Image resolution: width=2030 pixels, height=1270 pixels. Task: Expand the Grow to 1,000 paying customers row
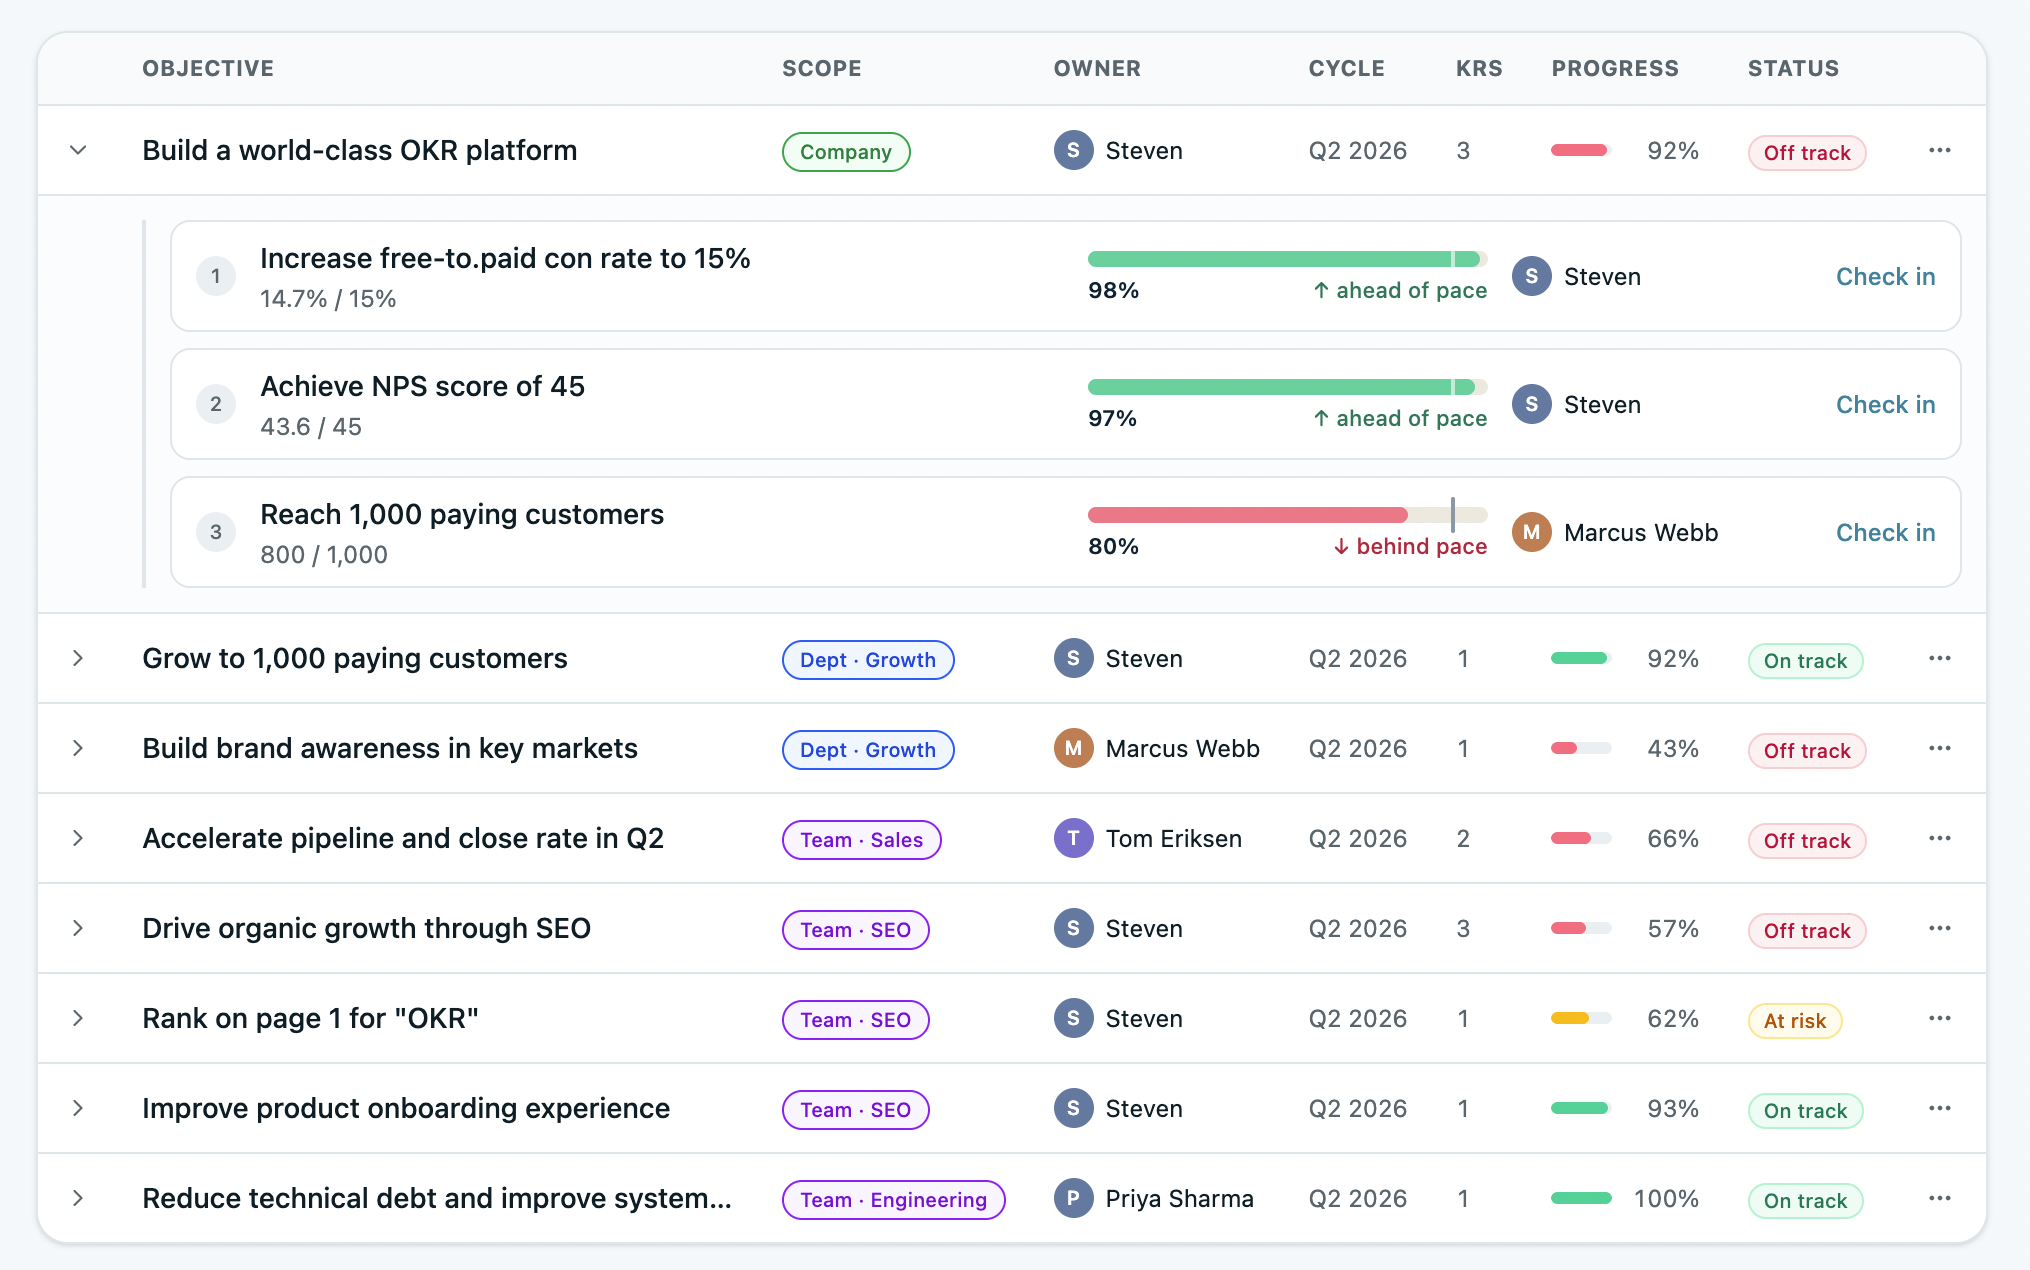click(78, 659)
